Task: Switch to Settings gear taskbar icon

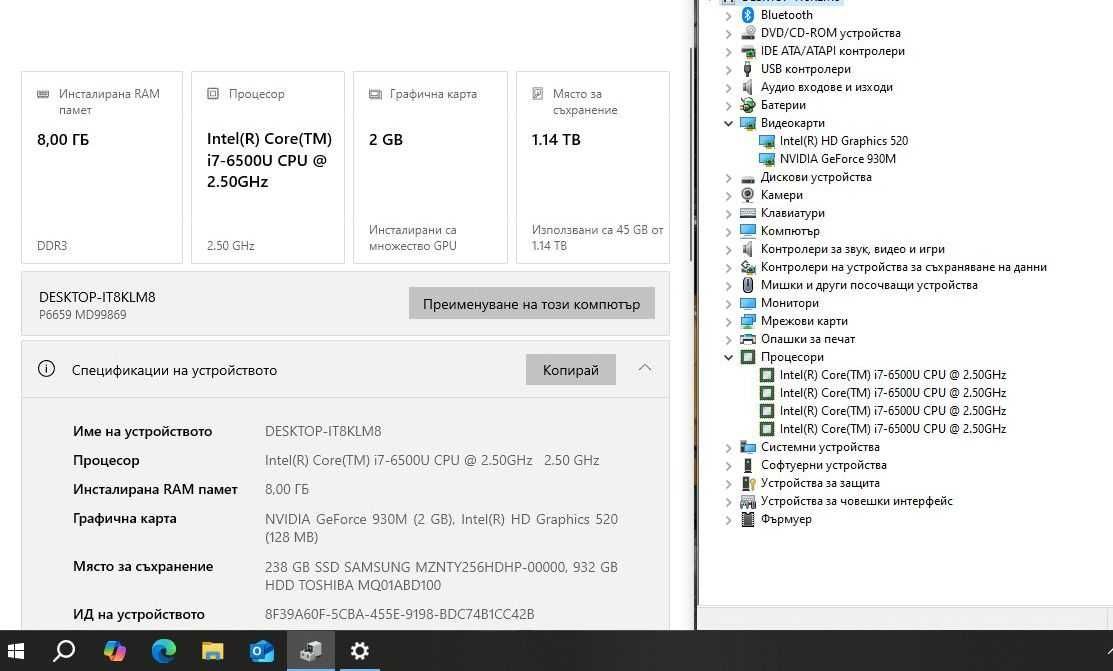Action: click(x=360, y=650)
